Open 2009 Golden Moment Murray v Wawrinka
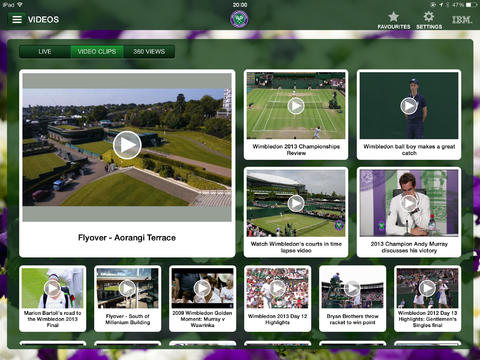The width and height of the screenshot is (480, 360). (202, 298)
